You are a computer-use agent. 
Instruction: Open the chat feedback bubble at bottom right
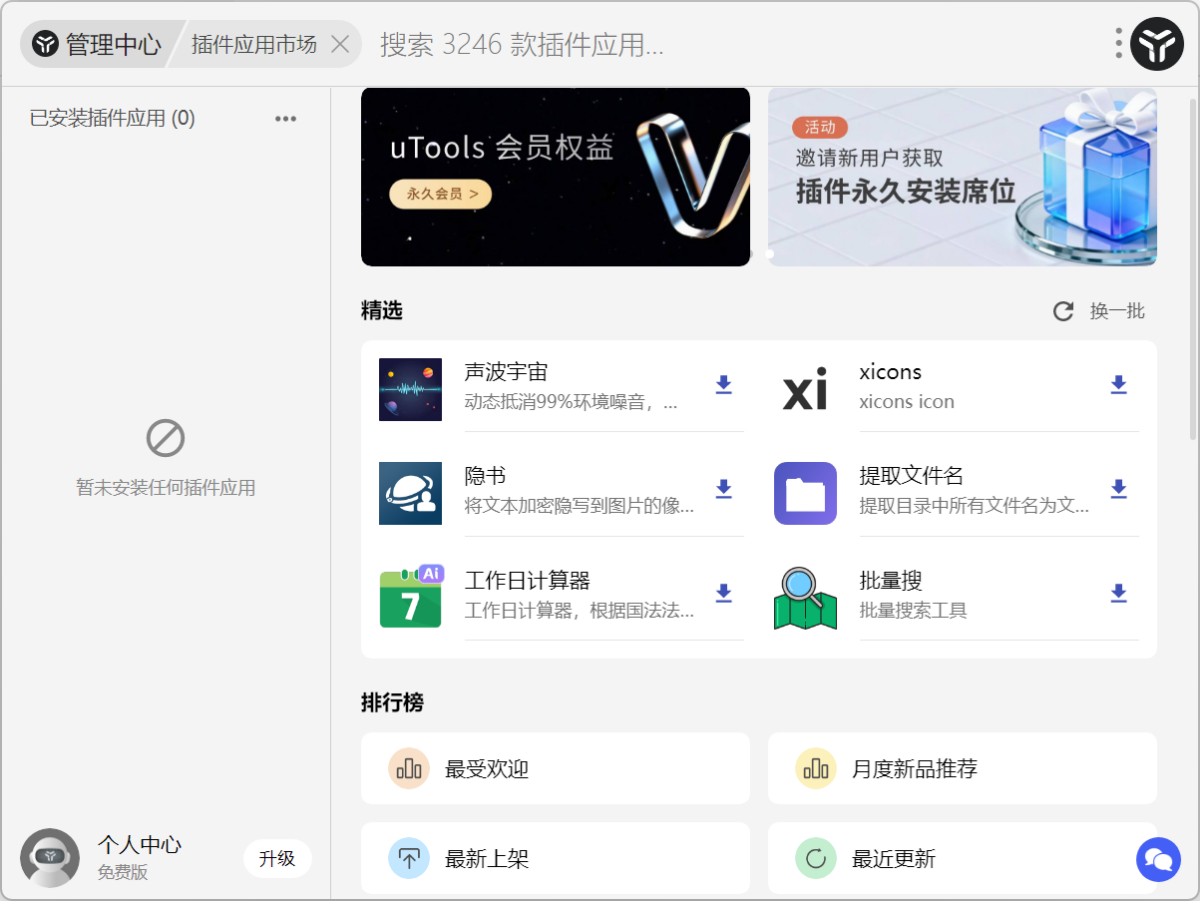[1158, 859]
